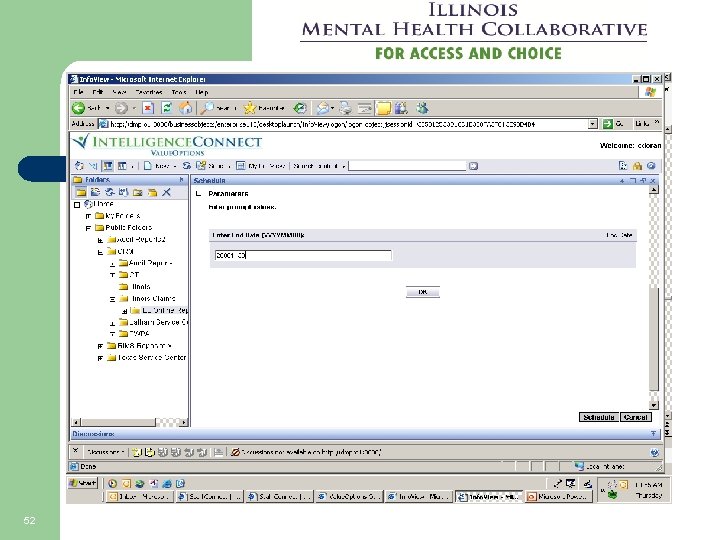Open the Tools menu
The height and width of the screenshot is (540, 720).
click(179, 92)
